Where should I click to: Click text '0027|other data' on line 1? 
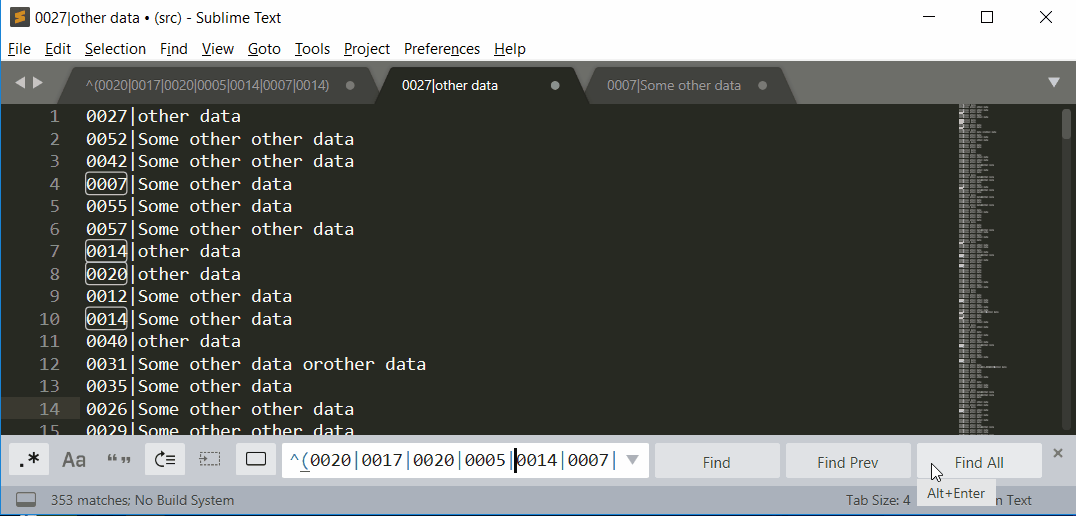[163, 117]
